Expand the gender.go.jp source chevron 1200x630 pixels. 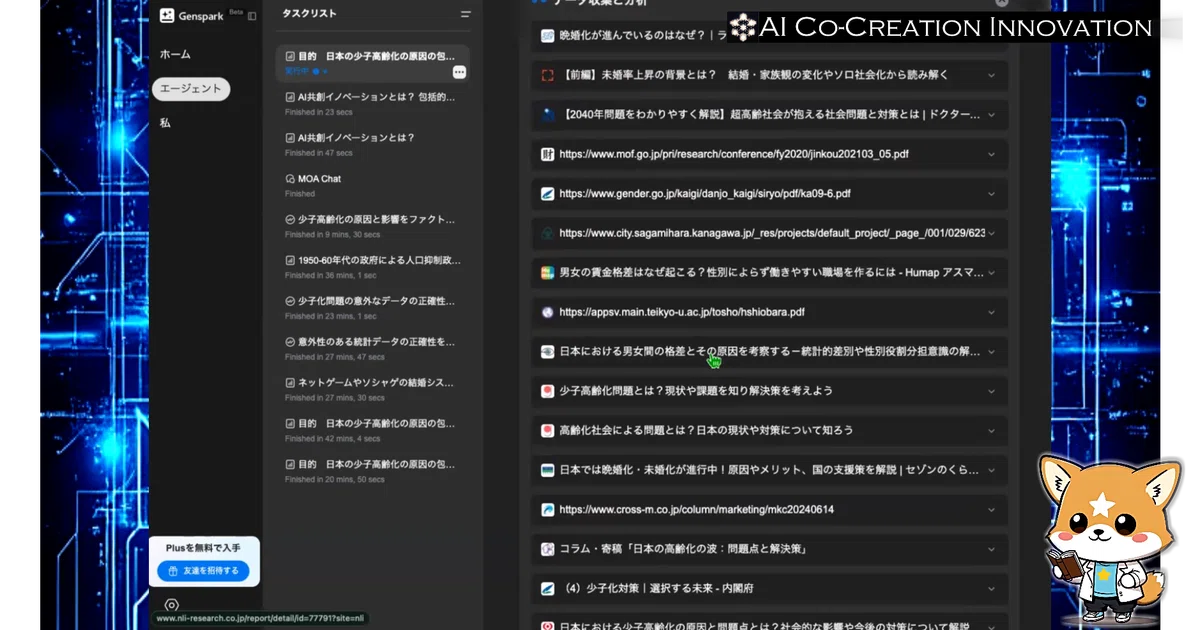tap(991, 193)
